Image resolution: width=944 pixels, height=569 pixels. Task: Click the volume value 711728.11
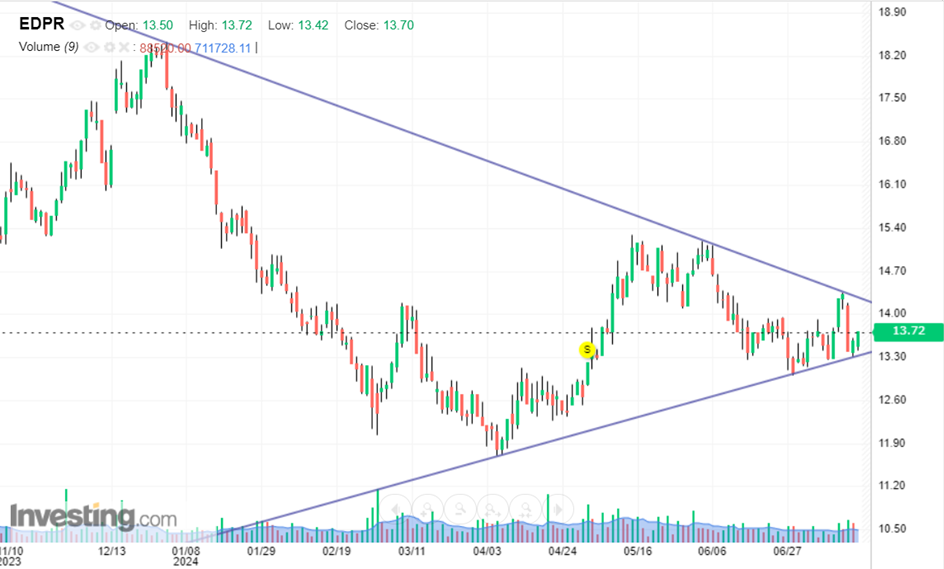coord(222,48)
